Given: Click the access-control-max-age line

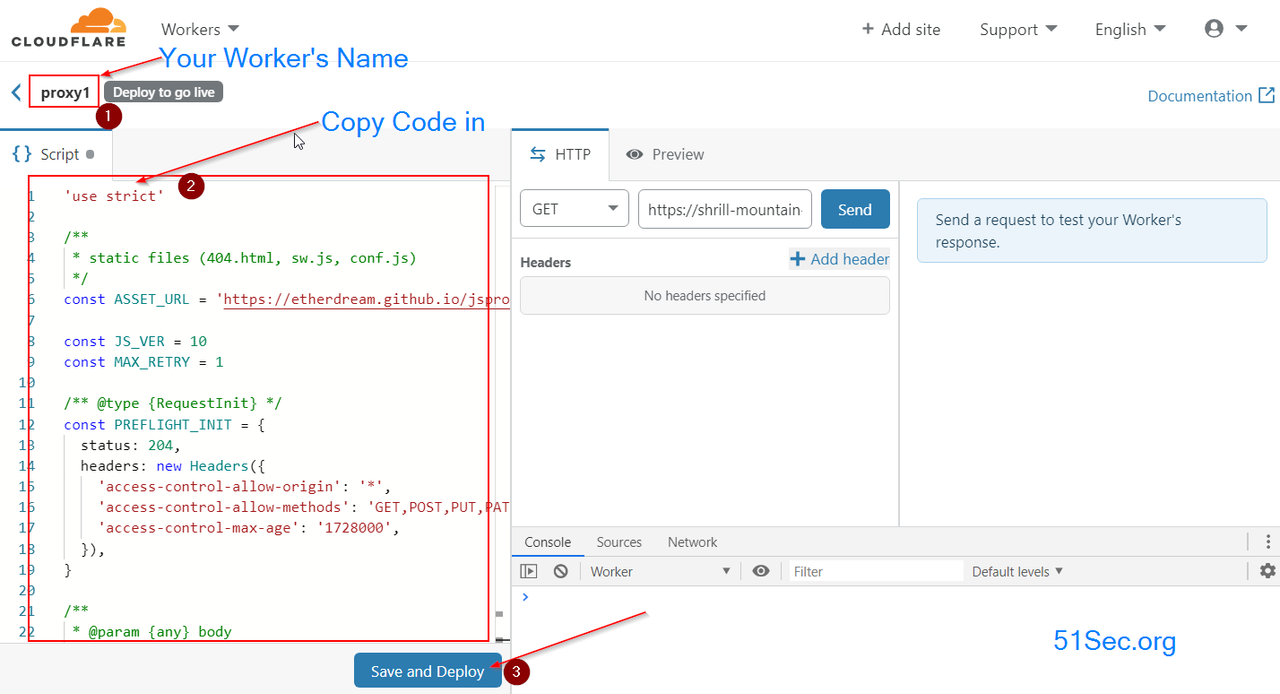Looking at the screenshot, I should click(249, 528).
